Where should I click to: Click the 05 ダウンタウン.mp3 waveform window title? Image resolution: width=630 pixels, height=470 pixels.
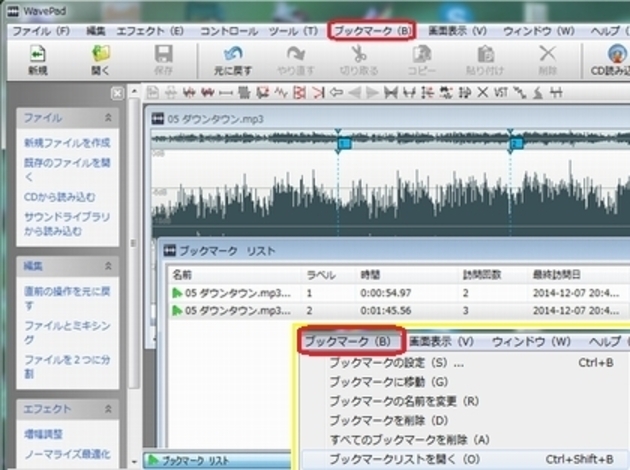tap(215, 119)
